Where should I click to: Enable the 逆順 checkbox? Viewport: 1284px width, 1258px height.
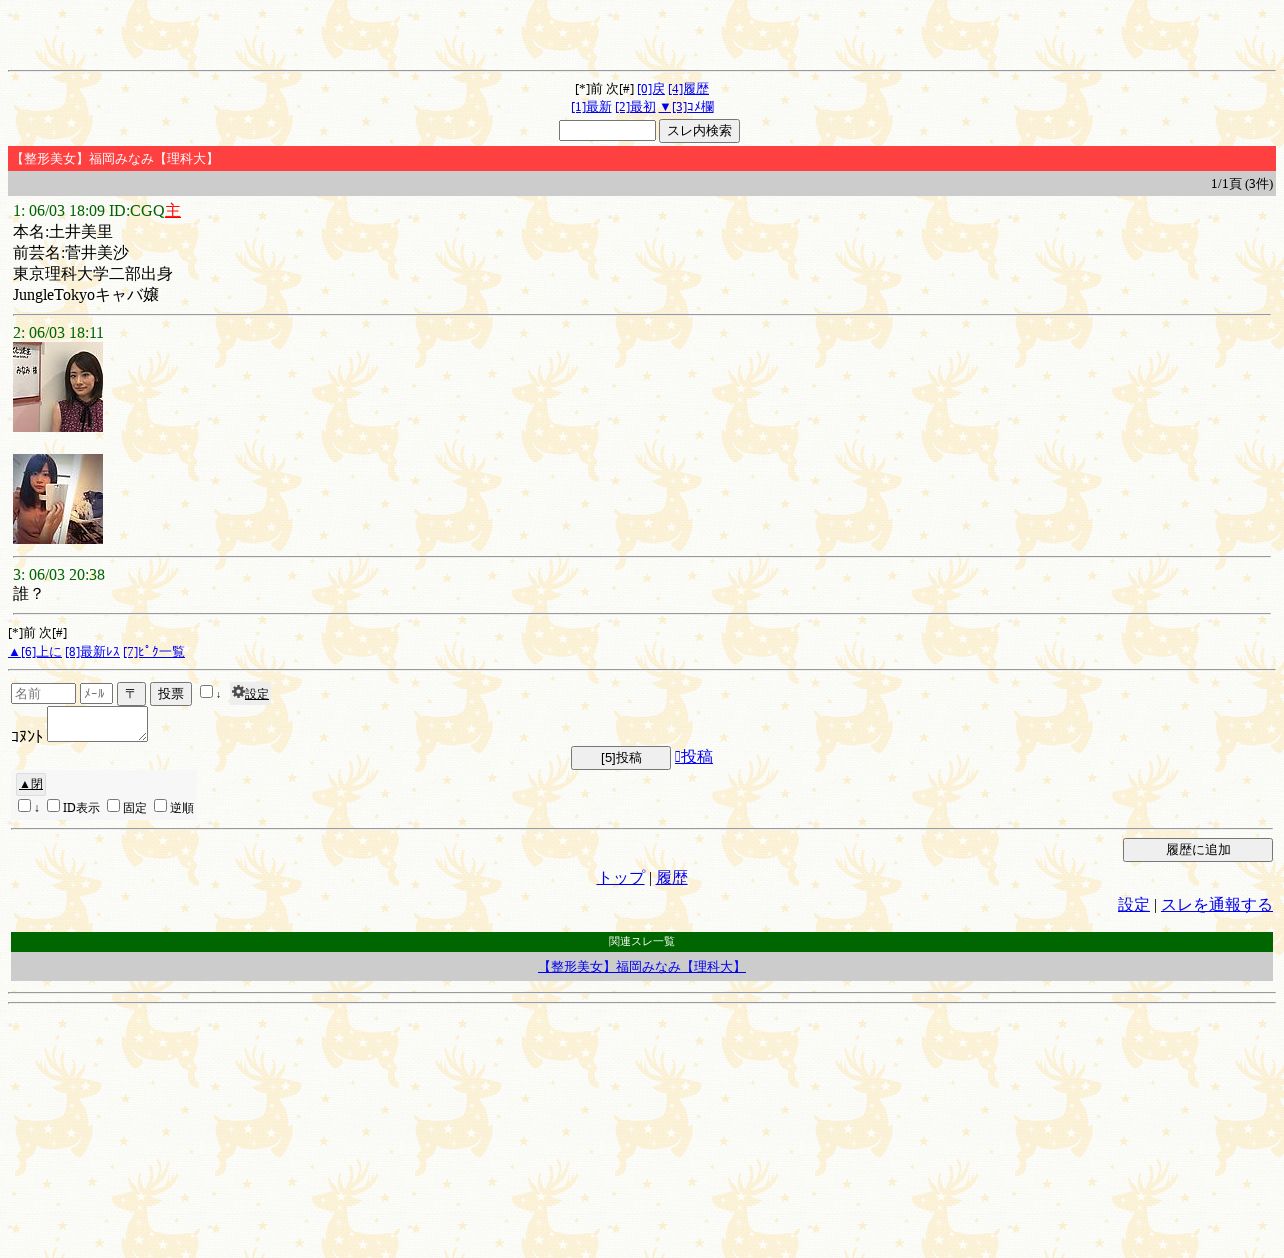point(160,806)
